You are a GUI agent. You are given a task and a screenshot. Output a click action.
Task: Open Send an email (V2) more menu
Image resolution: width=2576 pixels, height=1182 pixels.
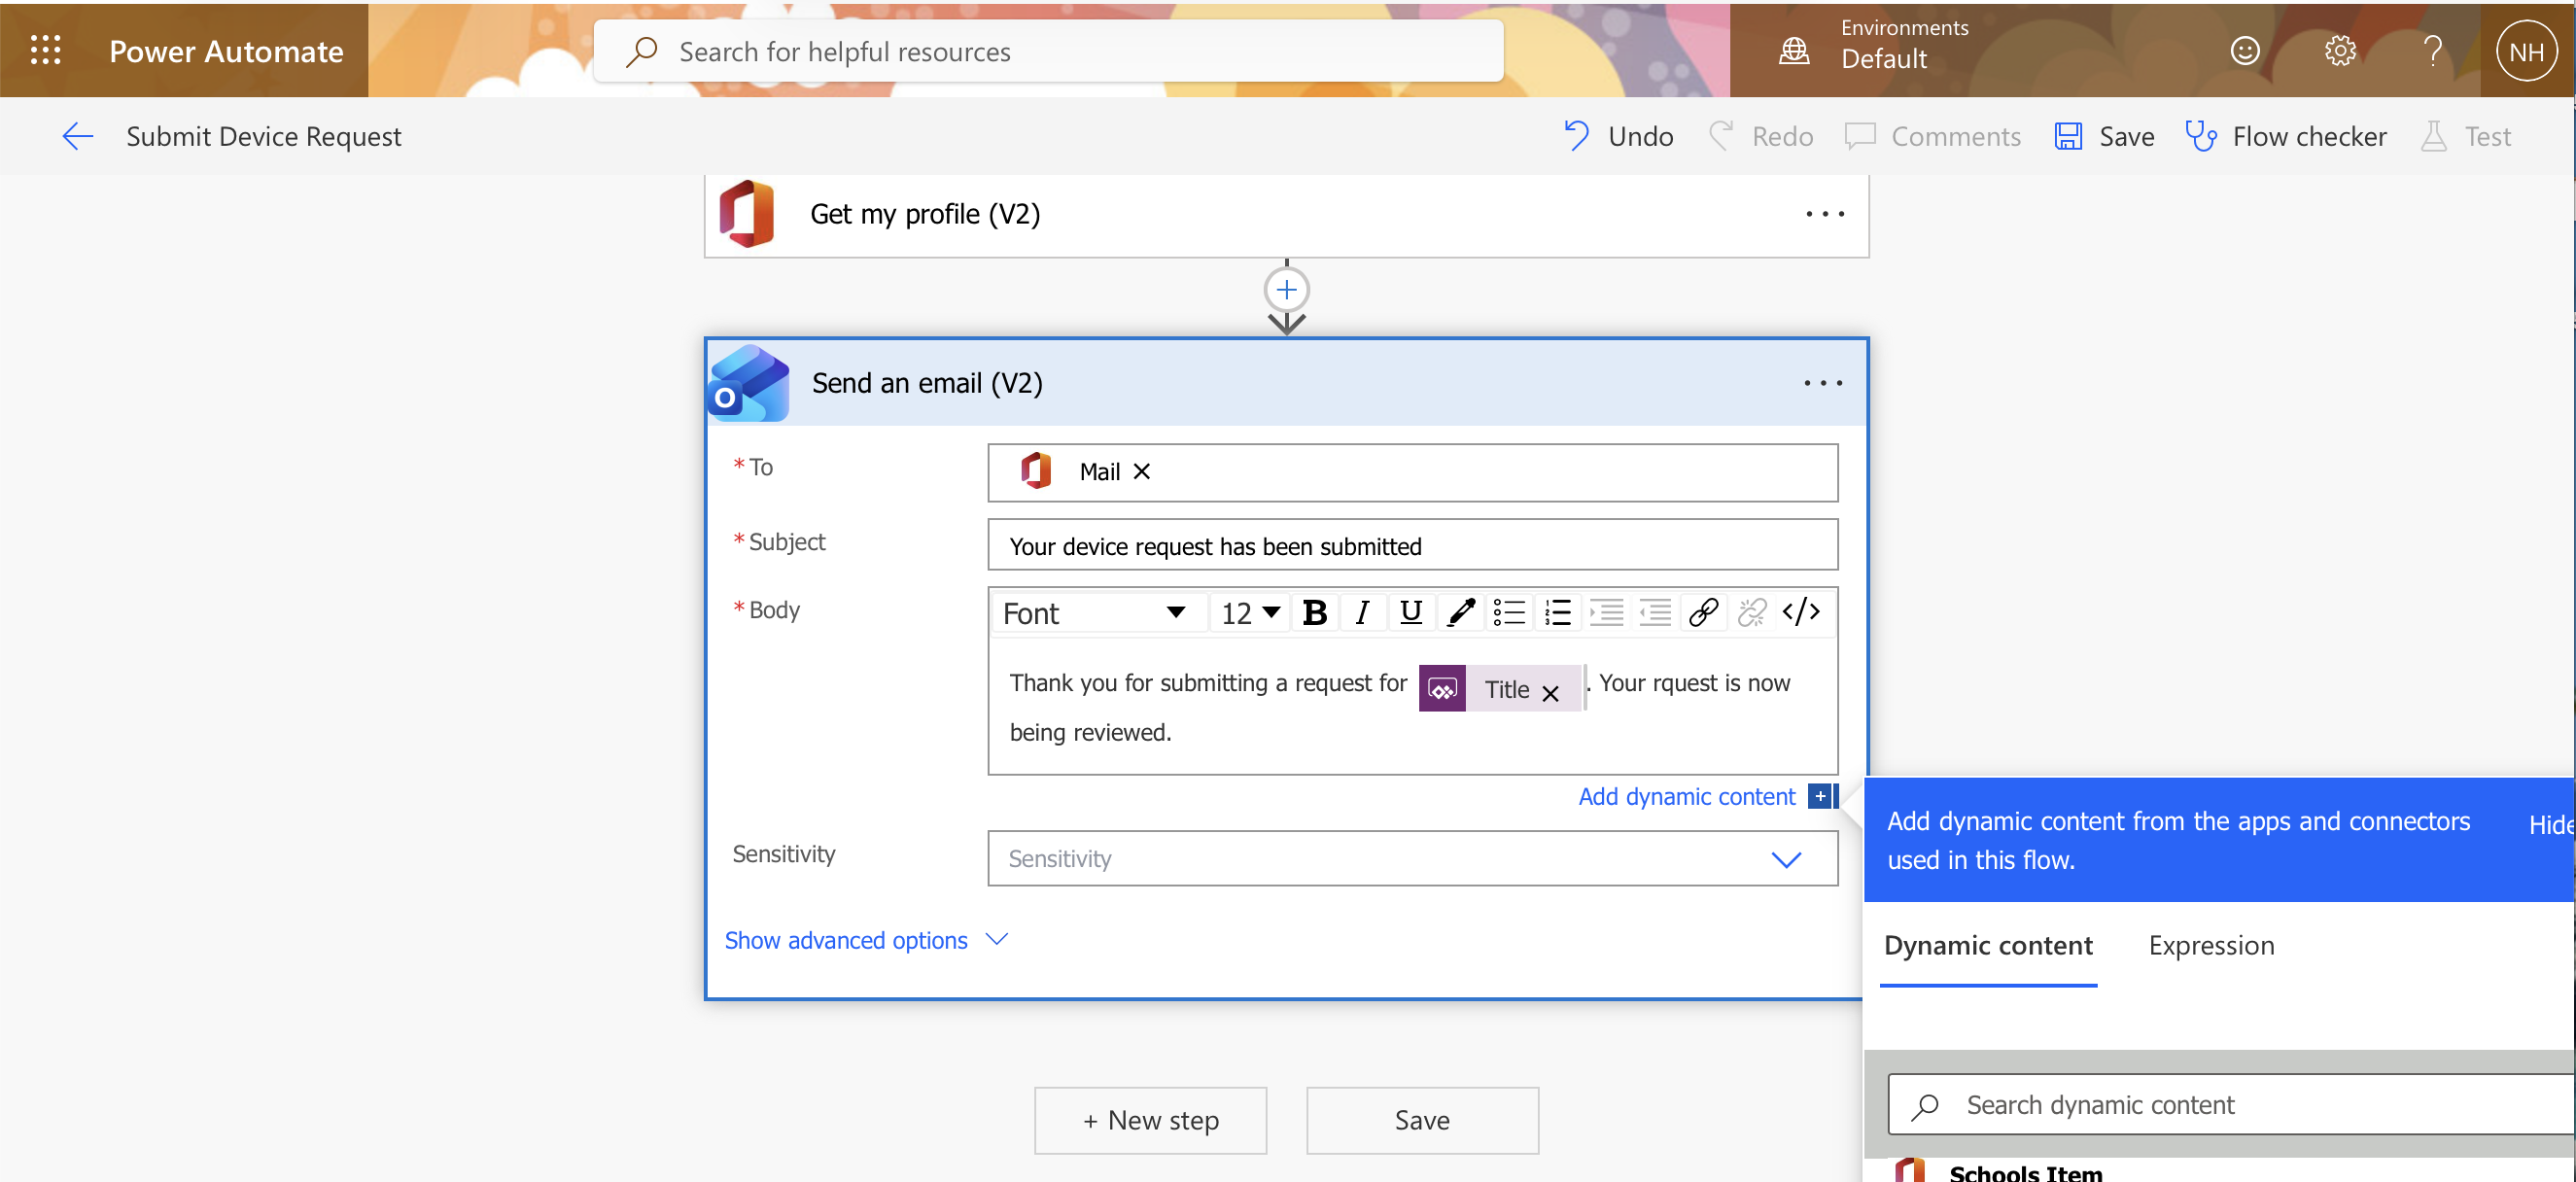[x=1823, y=383]
